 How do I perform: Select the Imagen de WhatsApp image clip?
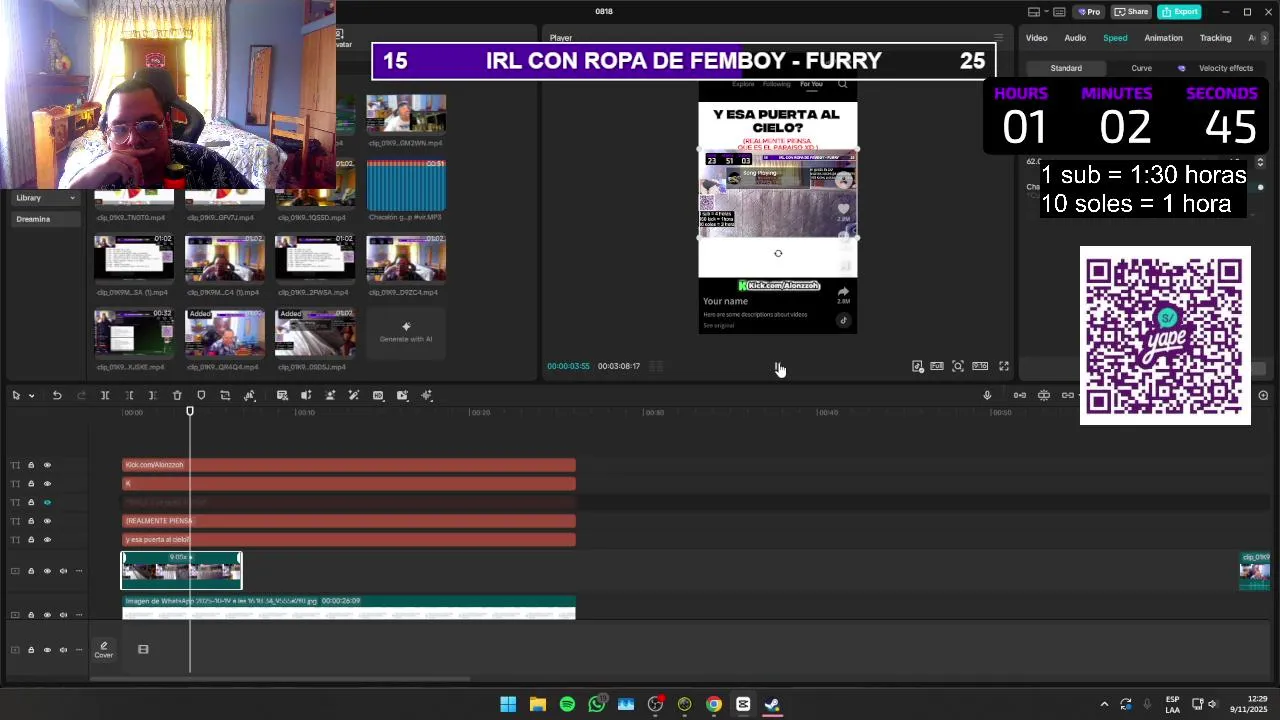click(x=349, y=607)
